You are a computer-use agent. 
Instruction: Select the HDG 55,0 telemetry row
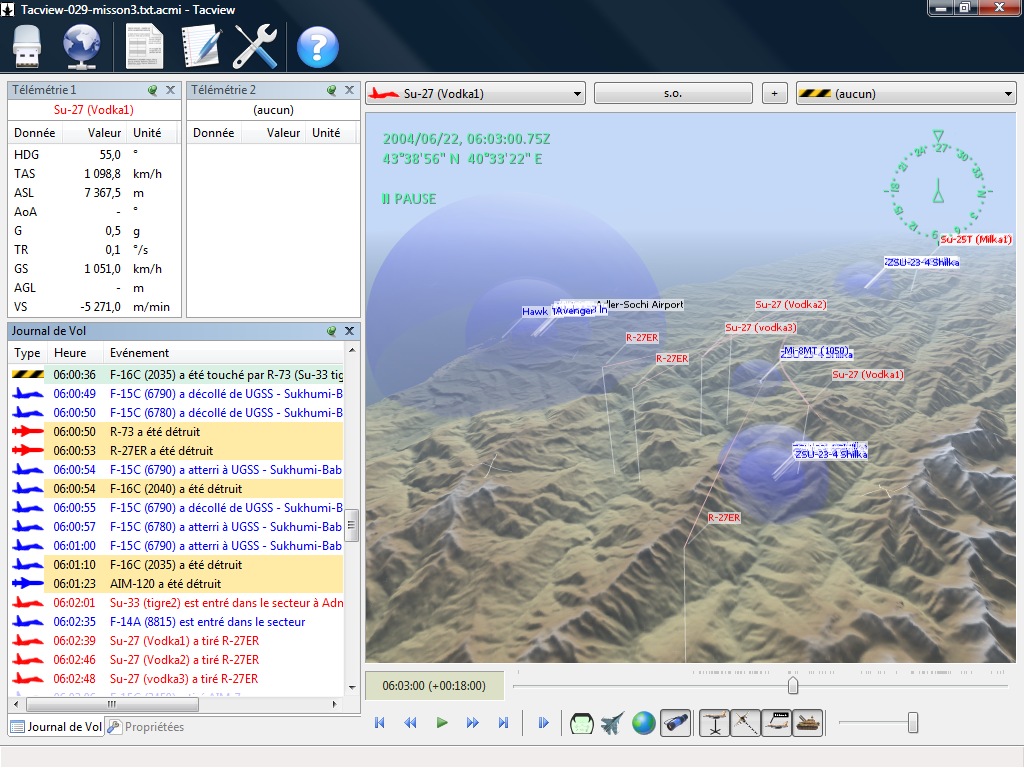(94, 155)
